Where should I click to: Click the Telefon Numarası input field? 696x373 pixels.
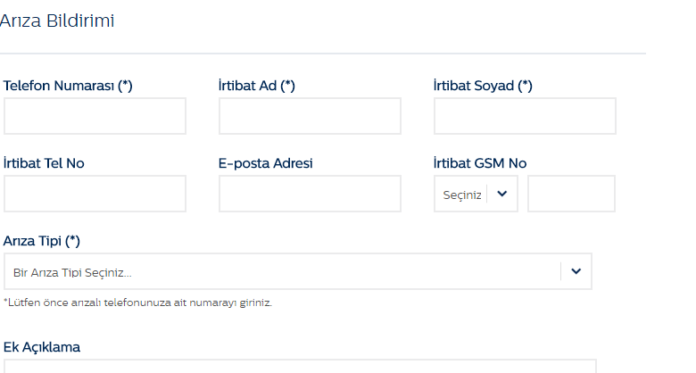click(x=95, y=116)
